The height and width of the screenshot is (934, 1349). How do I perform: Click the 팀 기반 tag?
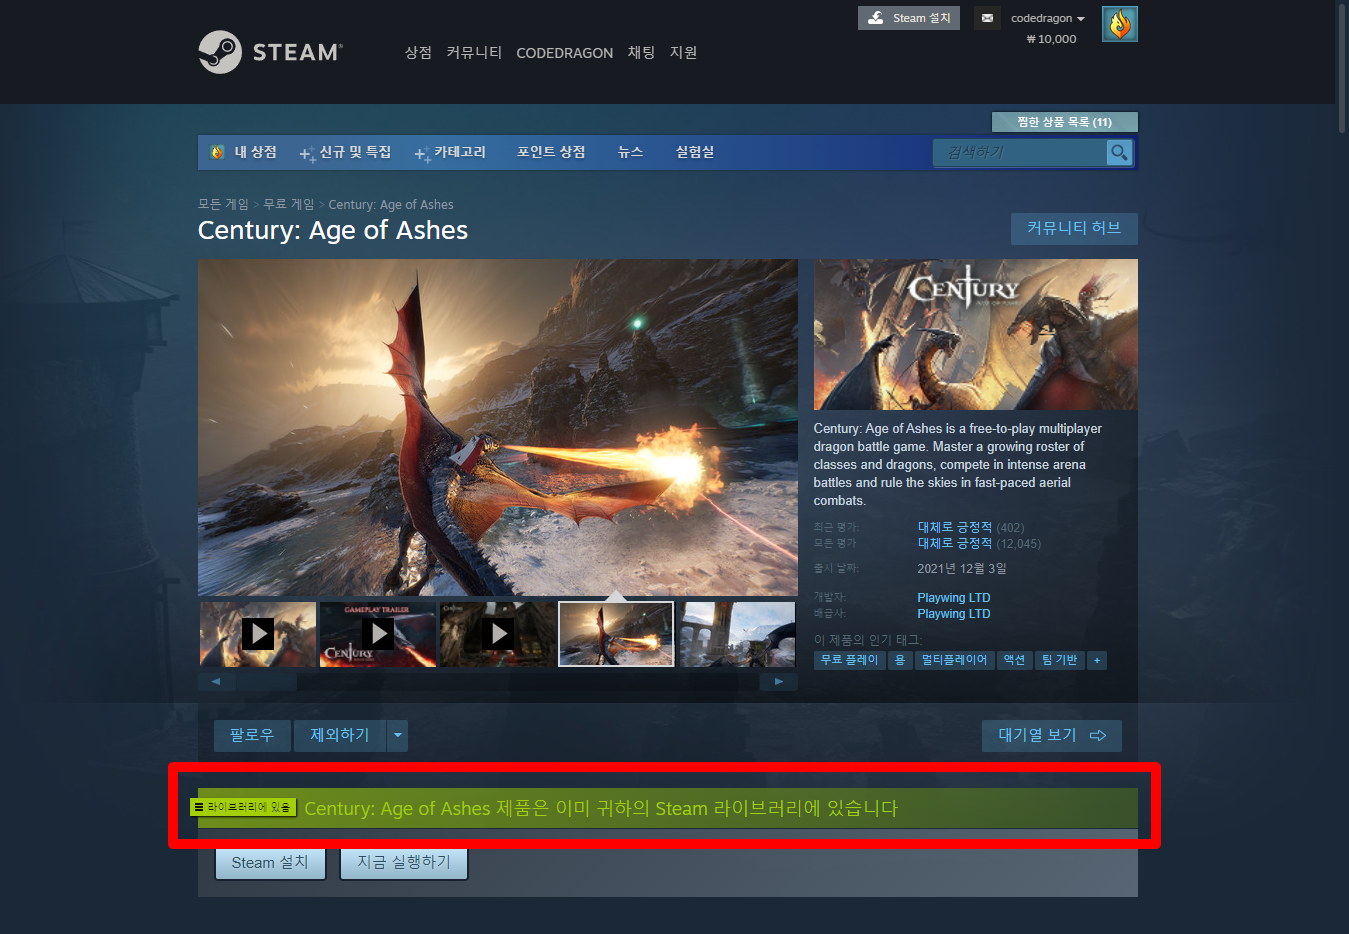(x=1060, y=660)
